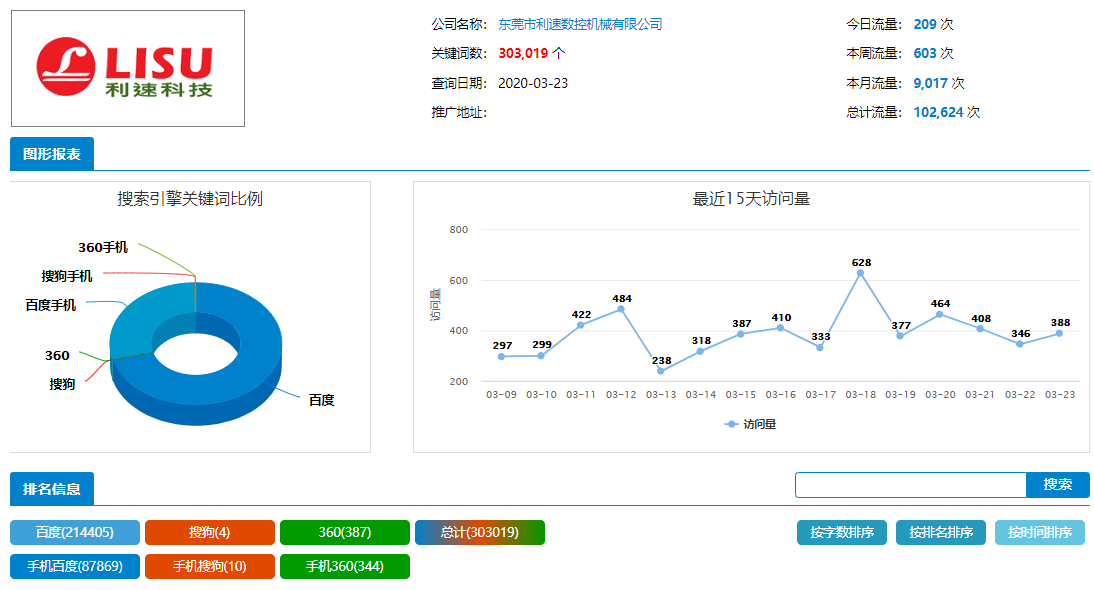The image size is (1094, 590).
Task: Click the 03-20 data point with value 464
Action: coord(940,314)
